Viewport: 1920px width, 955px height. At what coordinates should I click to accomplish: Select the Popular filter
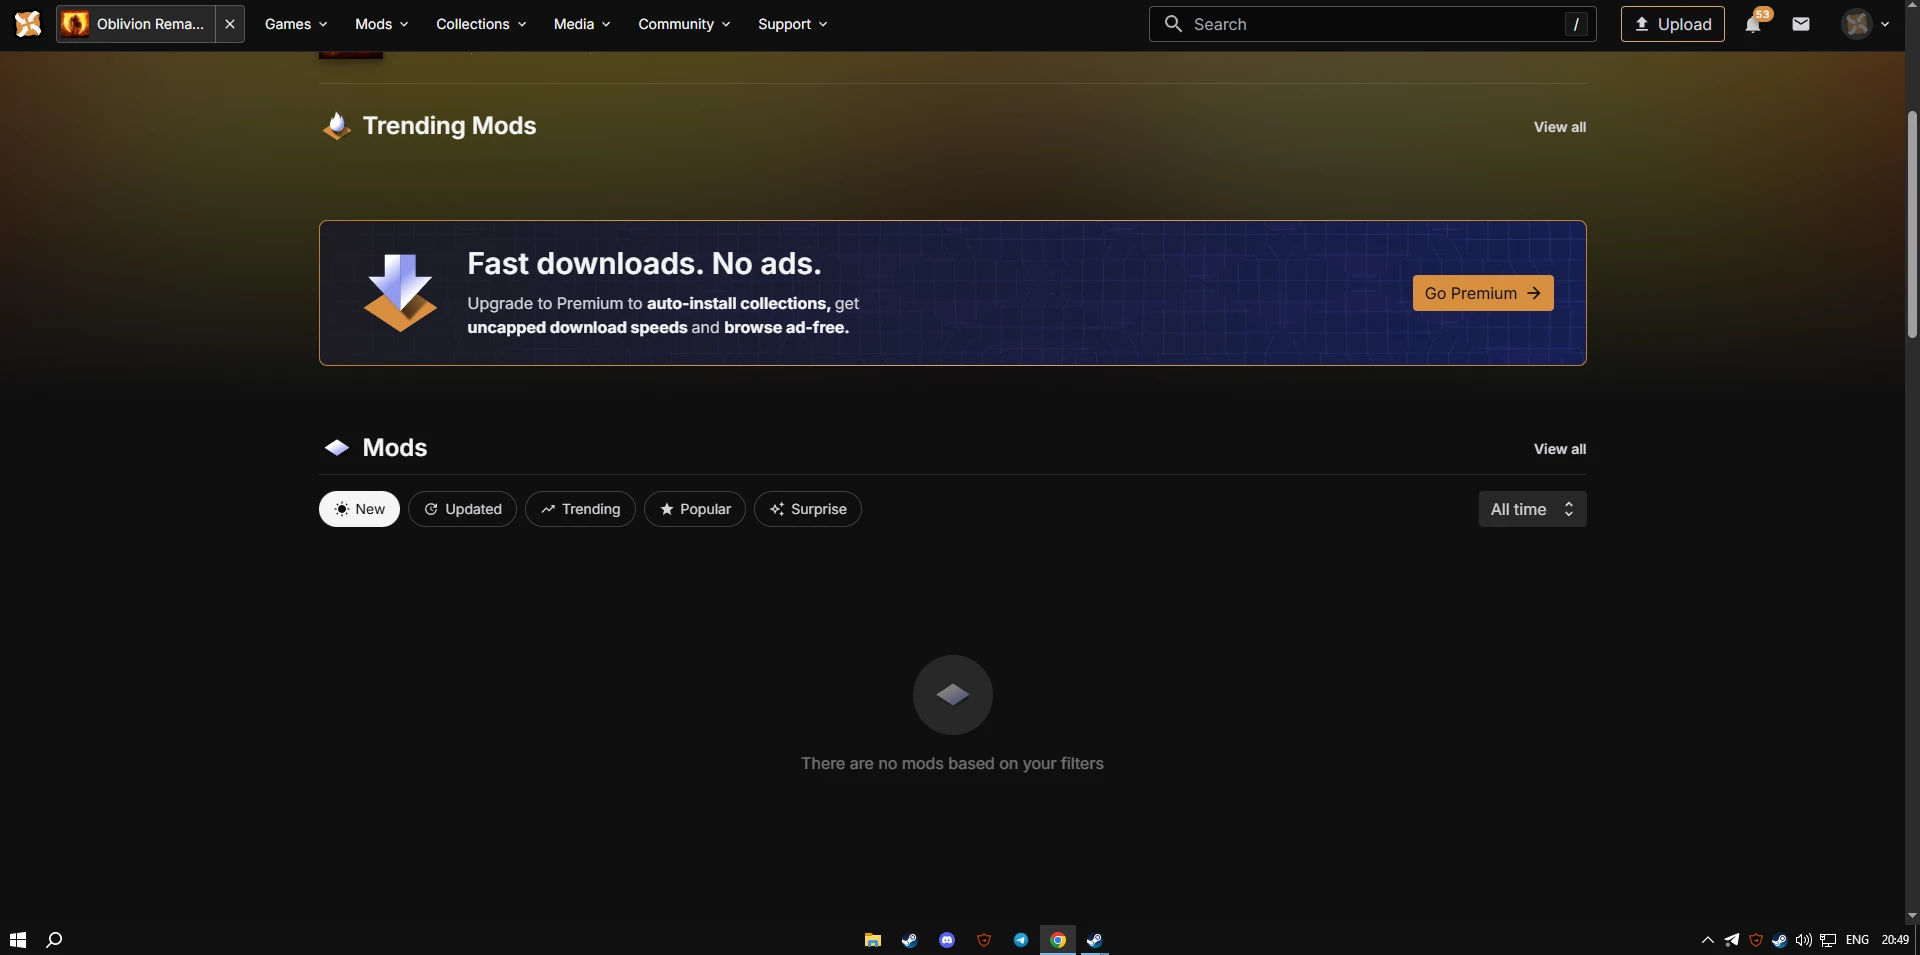point(695,509)
